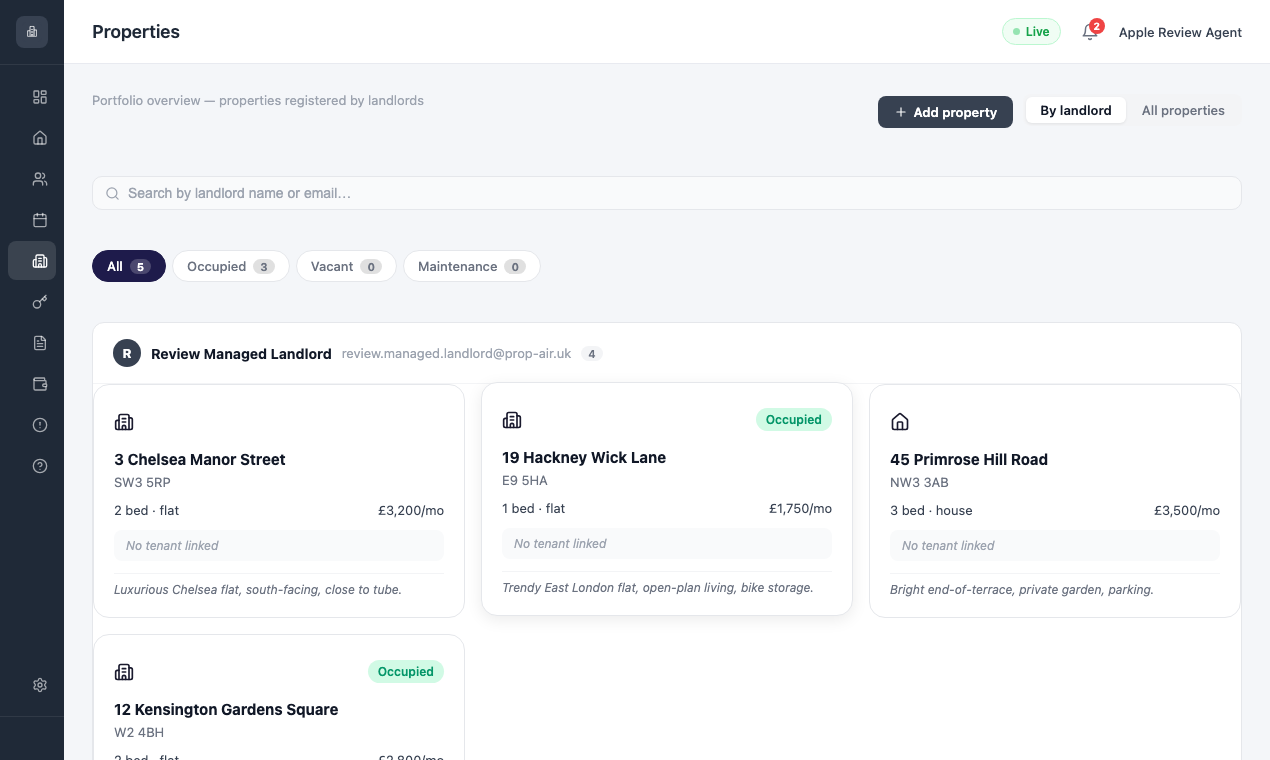Click Luxurious Chelsea flat description text

[258, 590]
